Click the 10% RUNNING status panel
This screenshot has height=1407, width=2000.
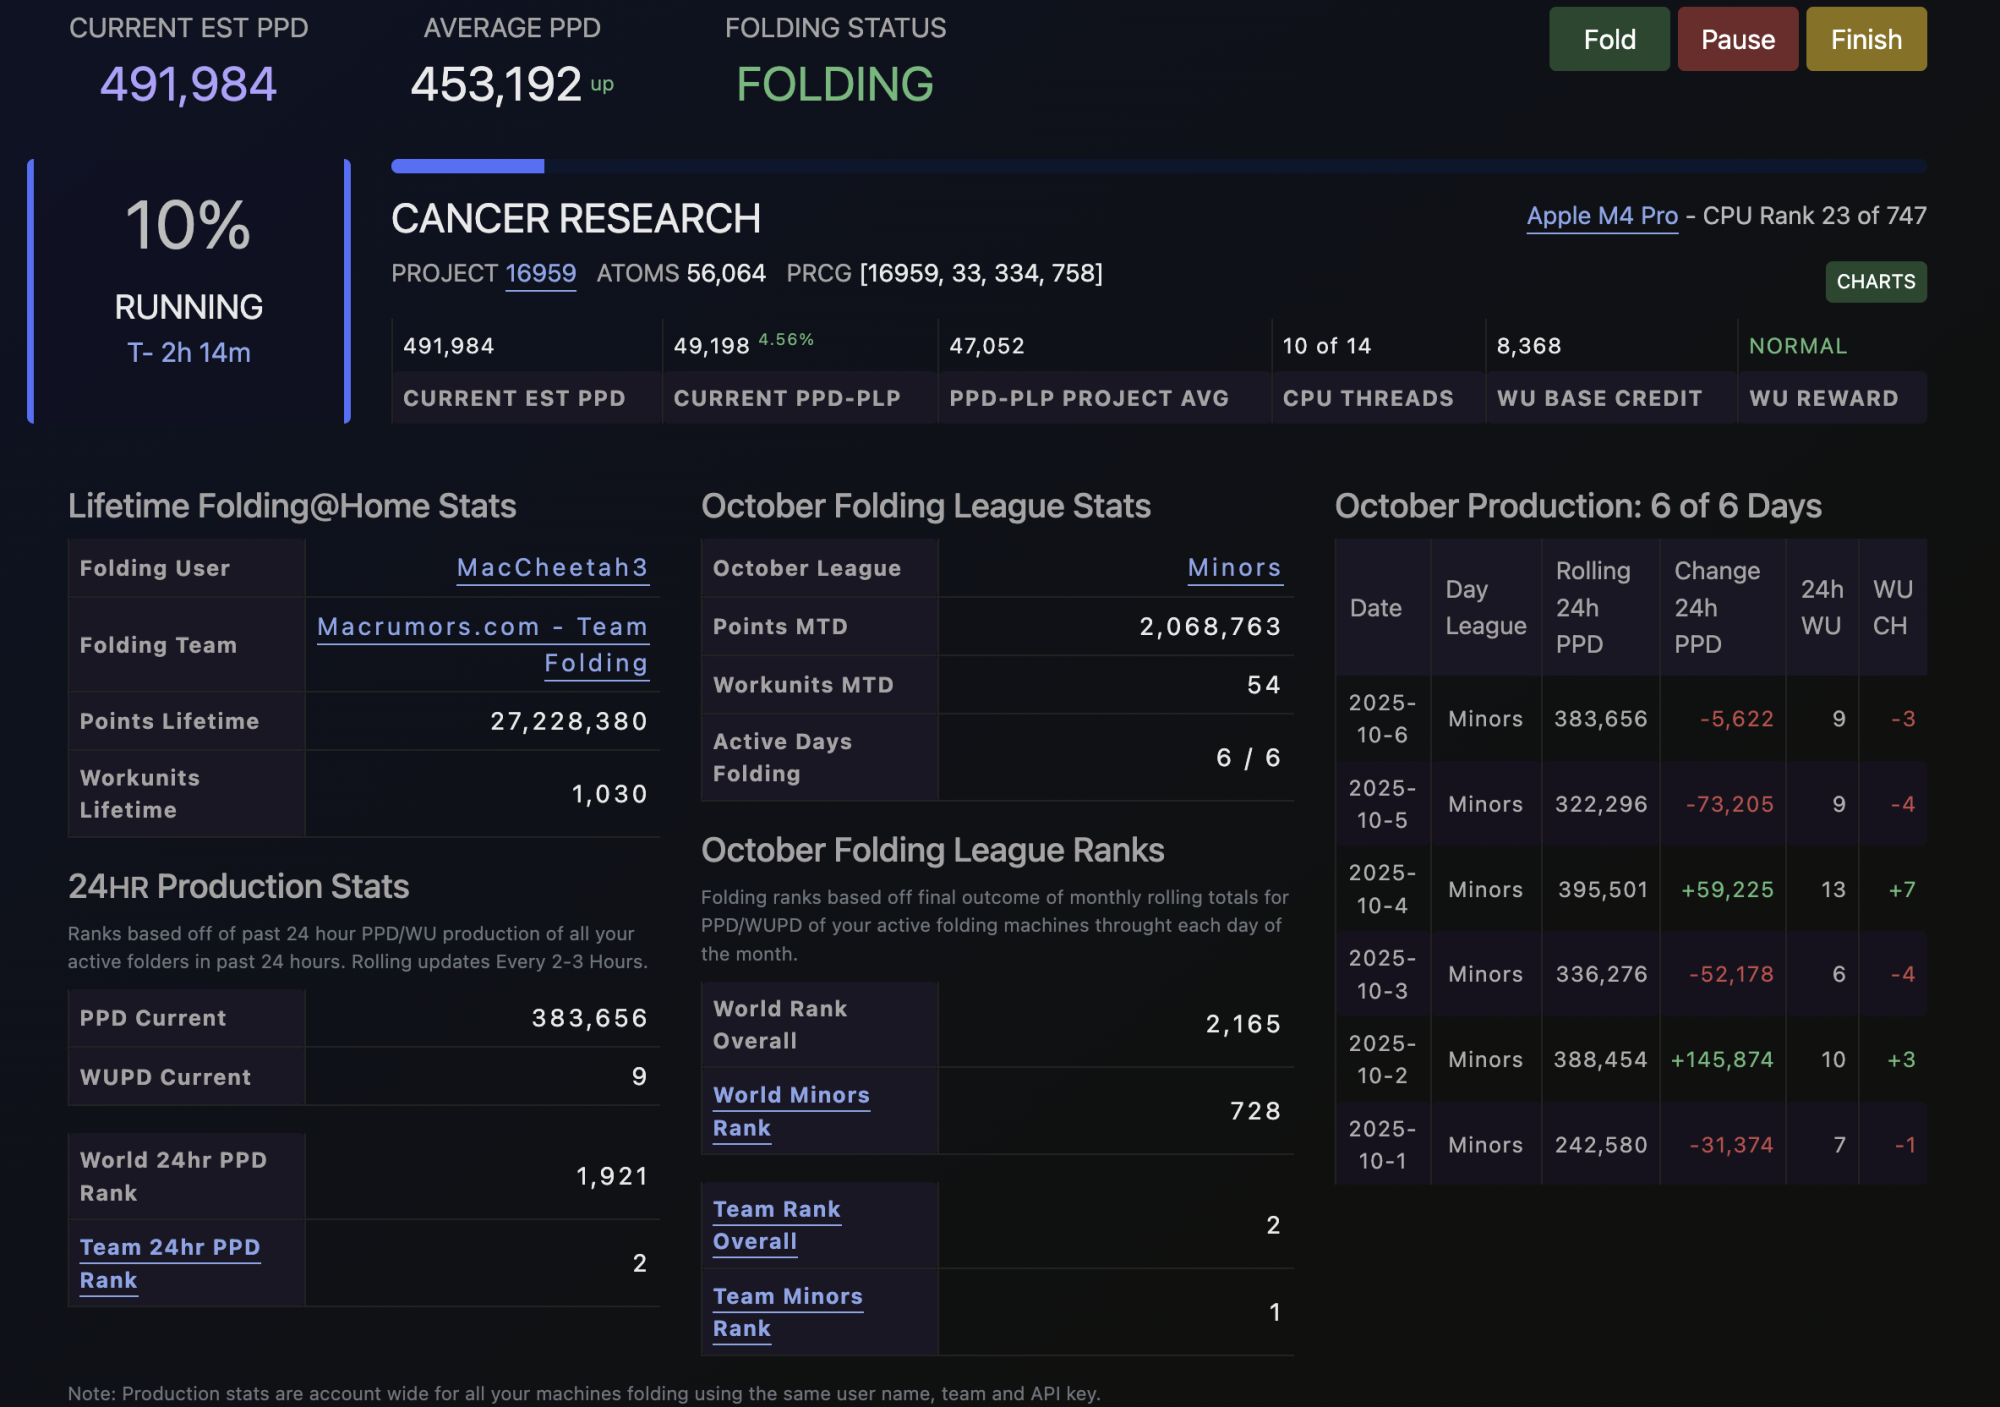[x=189, y=290]
